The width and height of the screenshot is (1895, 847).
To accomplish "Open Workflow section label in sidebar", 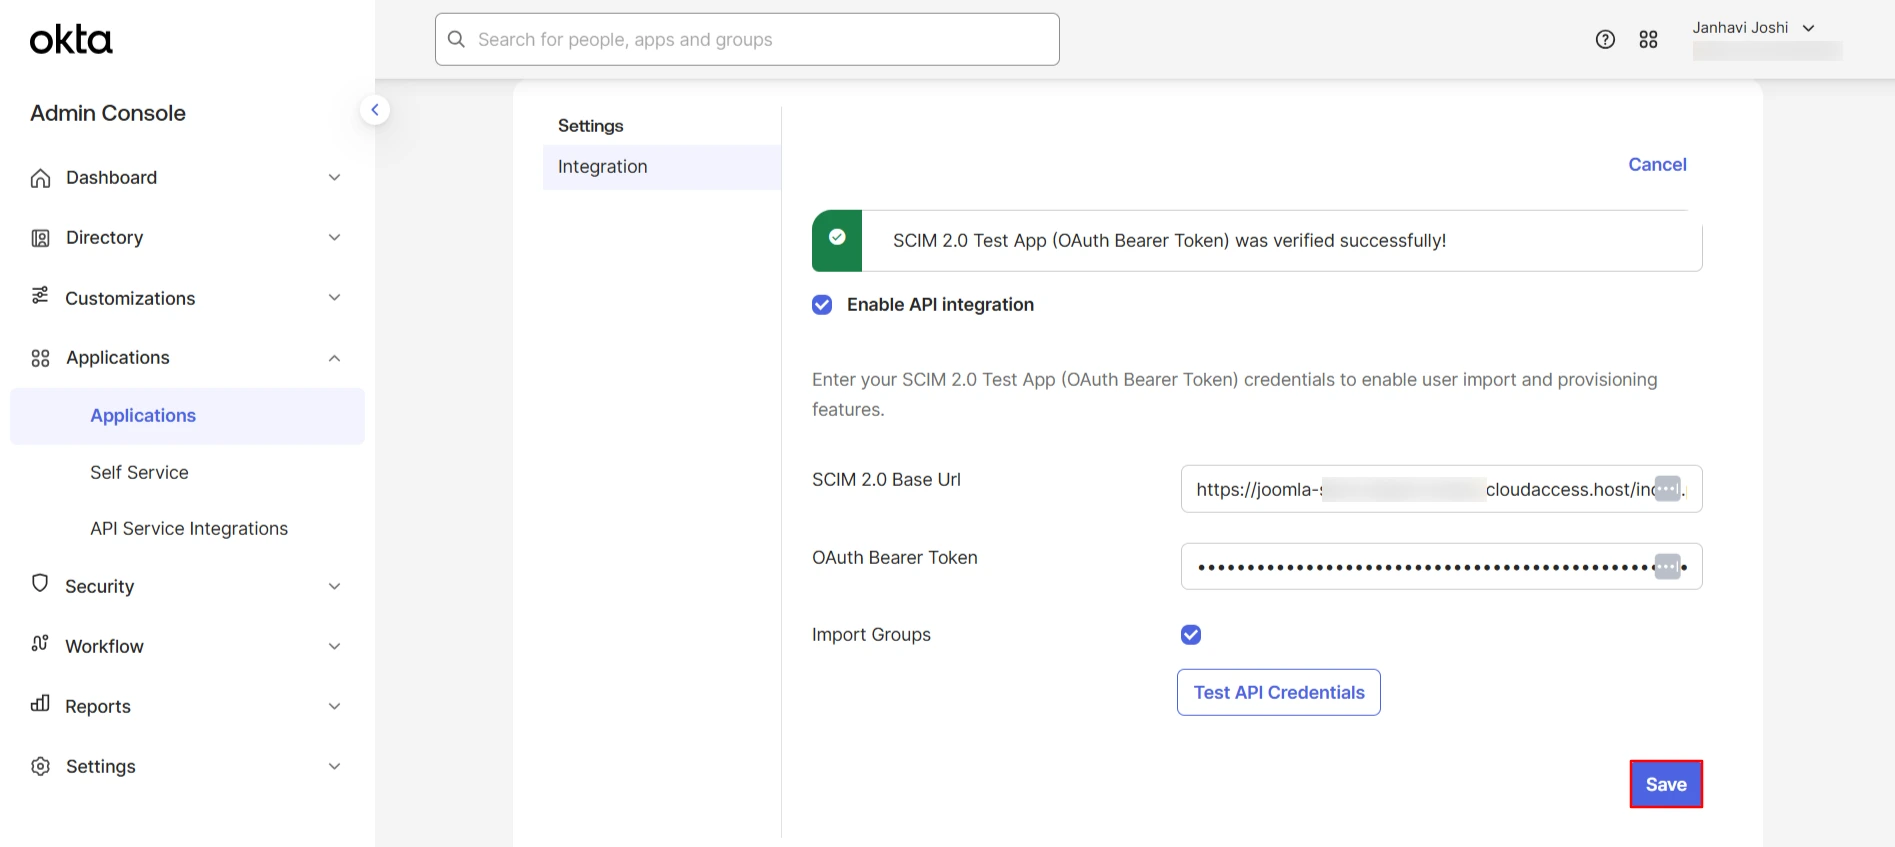I will coord(104,646).
